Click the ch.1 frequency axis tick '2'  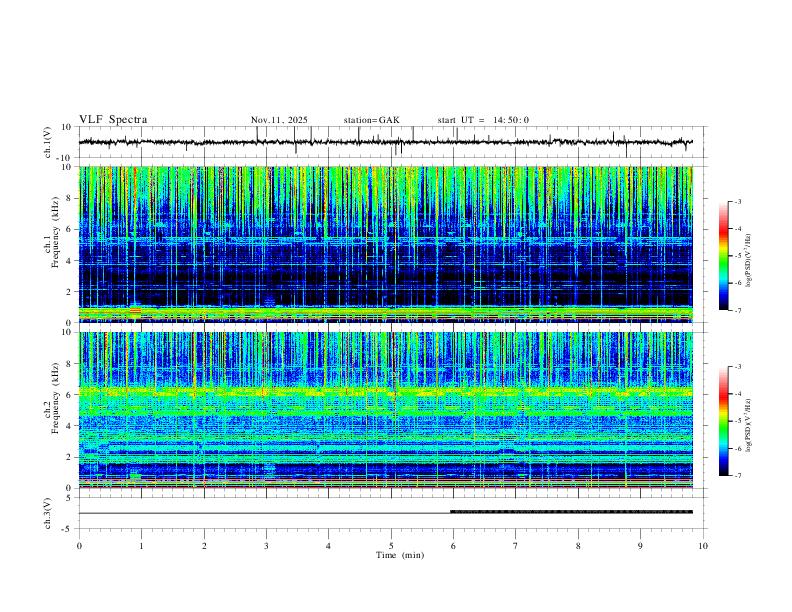pos(69,292)
